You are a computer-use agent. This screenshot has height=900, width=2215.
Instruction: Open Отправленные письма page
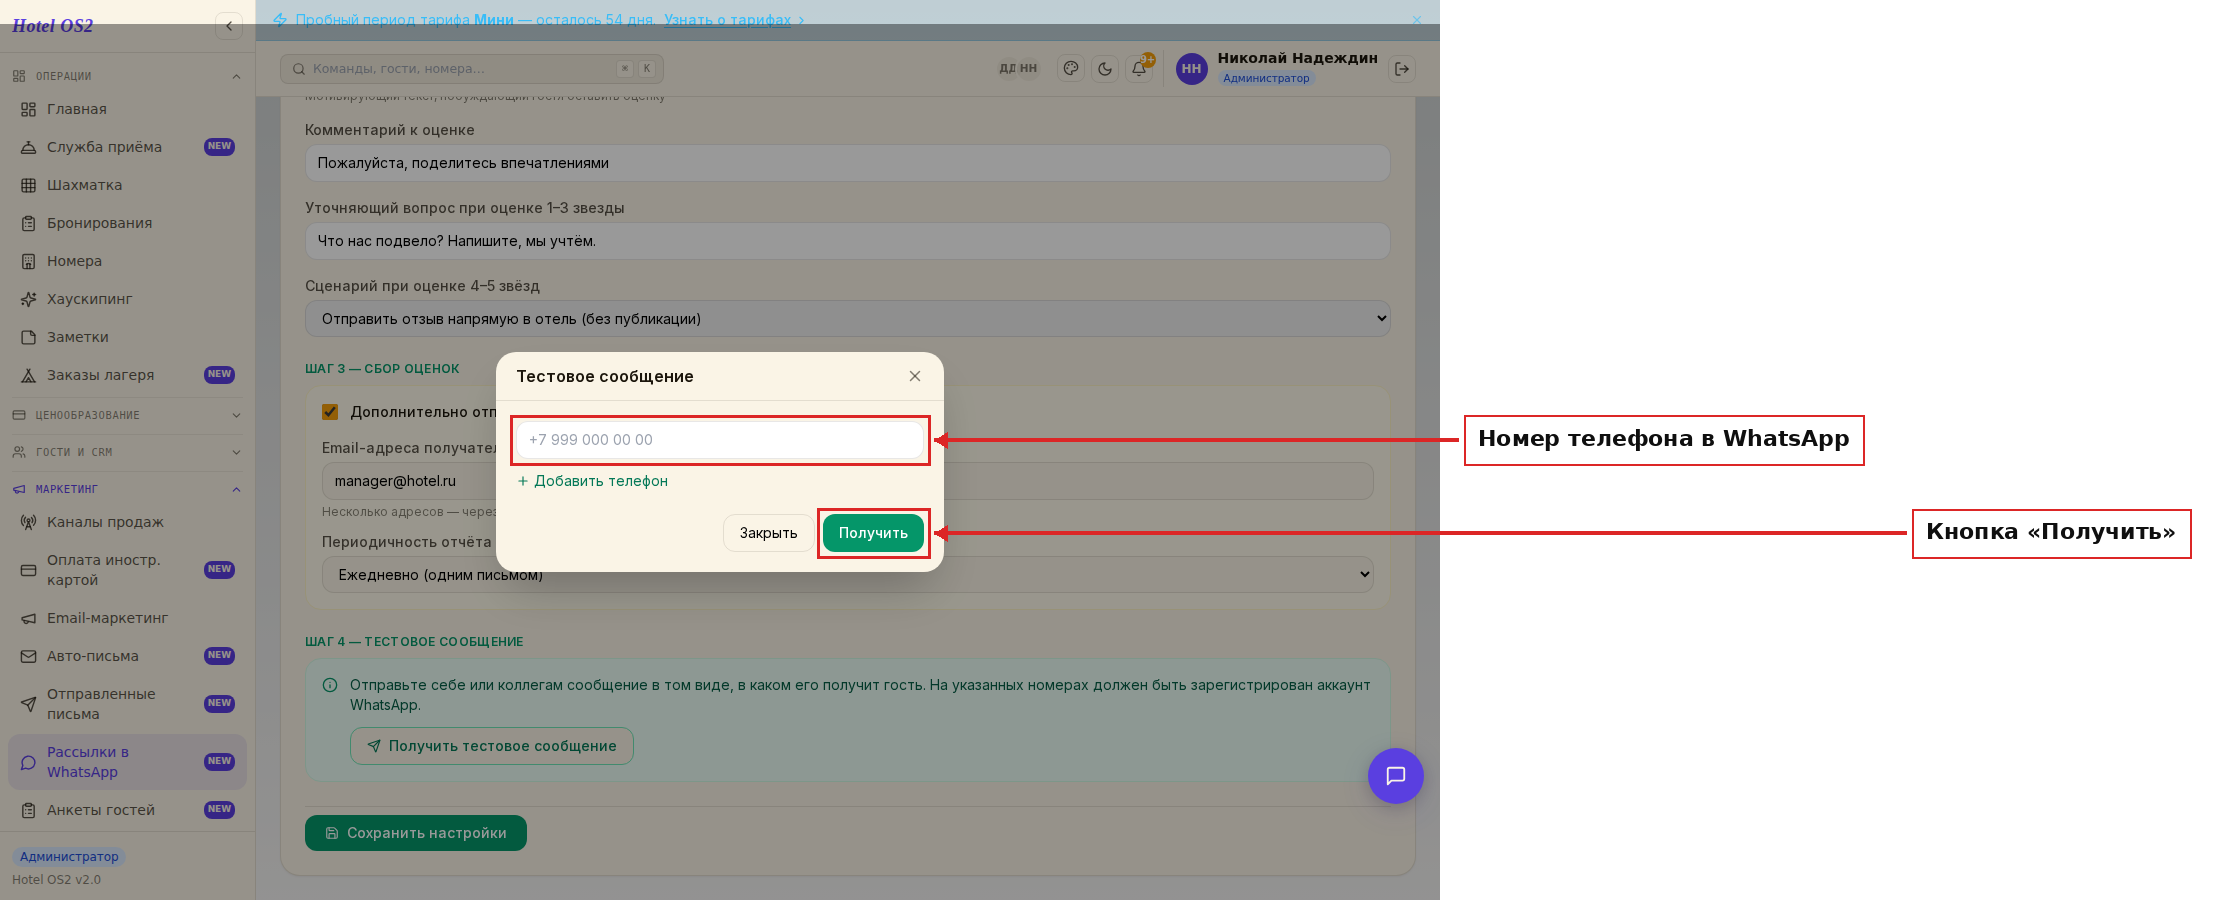click(127, 704)
